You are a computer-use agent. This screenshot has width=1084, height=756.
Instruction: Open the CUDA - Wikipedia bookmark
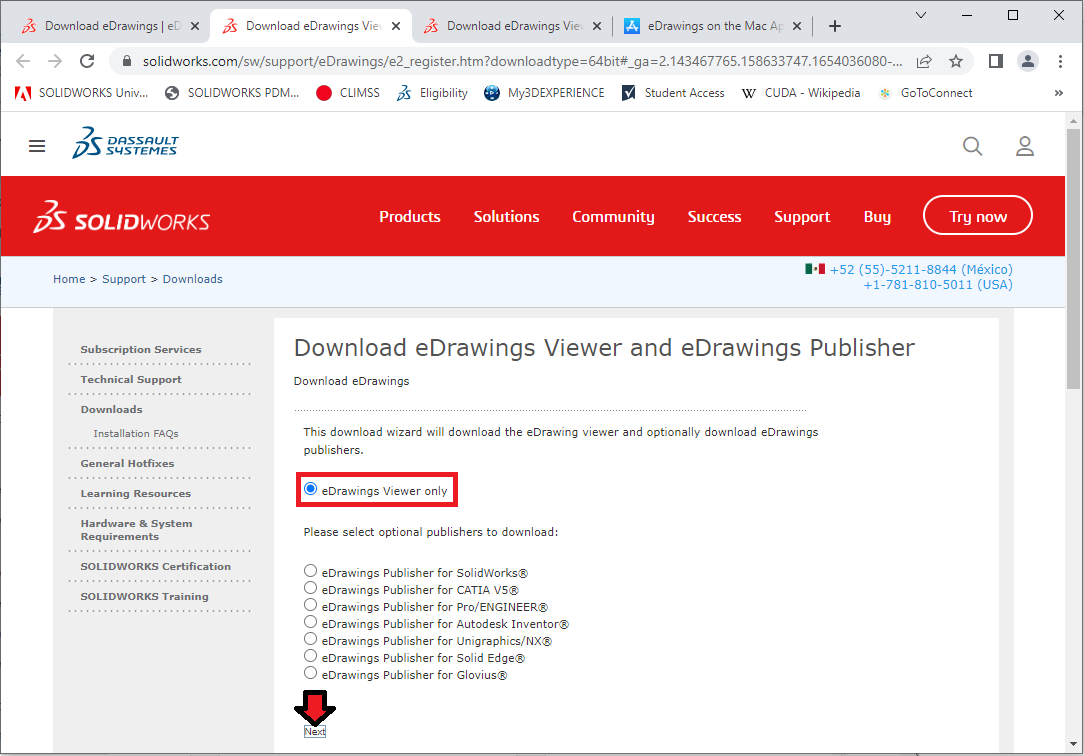pos(801,93)
